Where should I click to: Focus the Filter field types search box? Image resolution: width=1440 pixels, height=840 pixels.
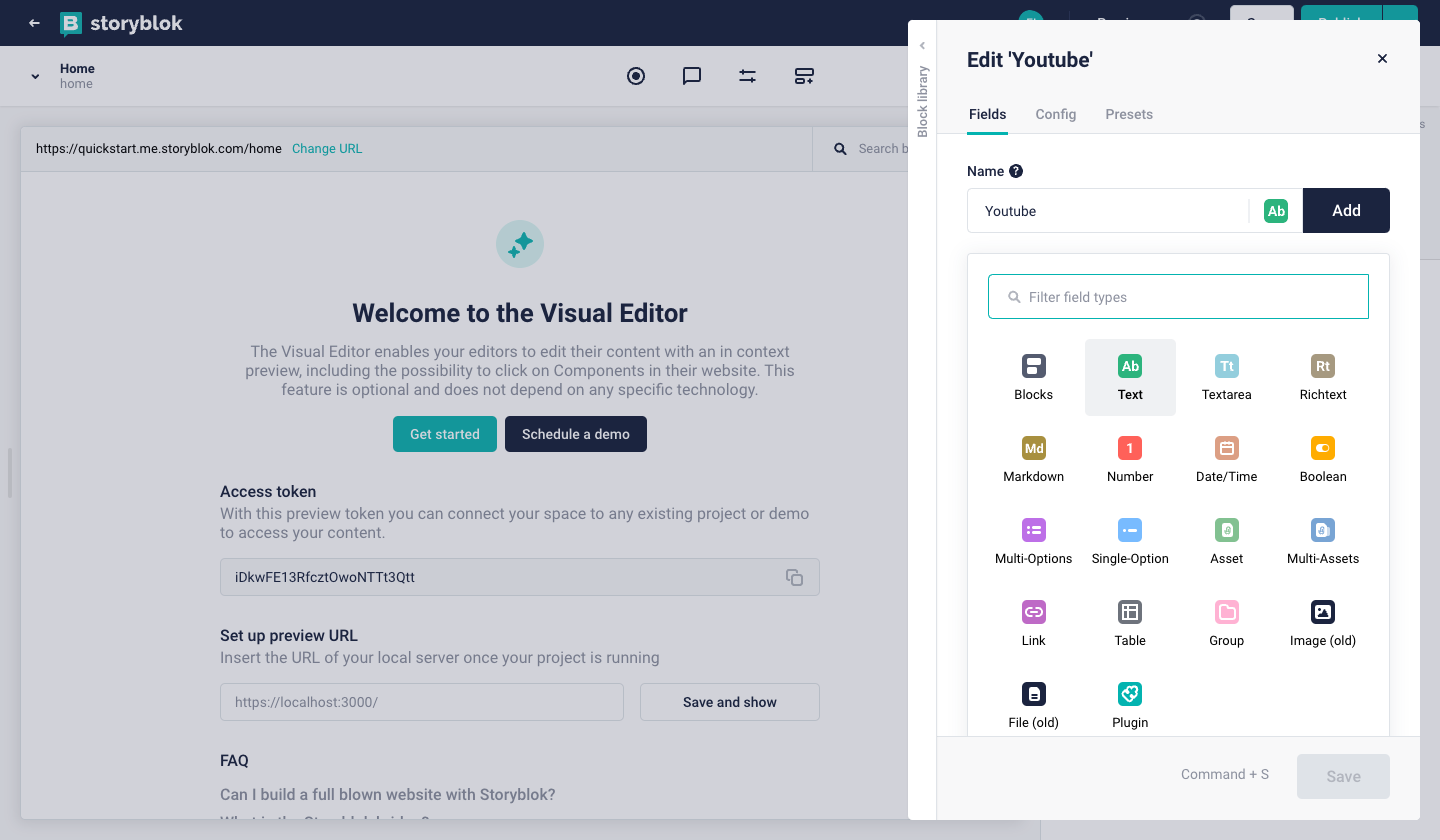tap(1178, 297)
